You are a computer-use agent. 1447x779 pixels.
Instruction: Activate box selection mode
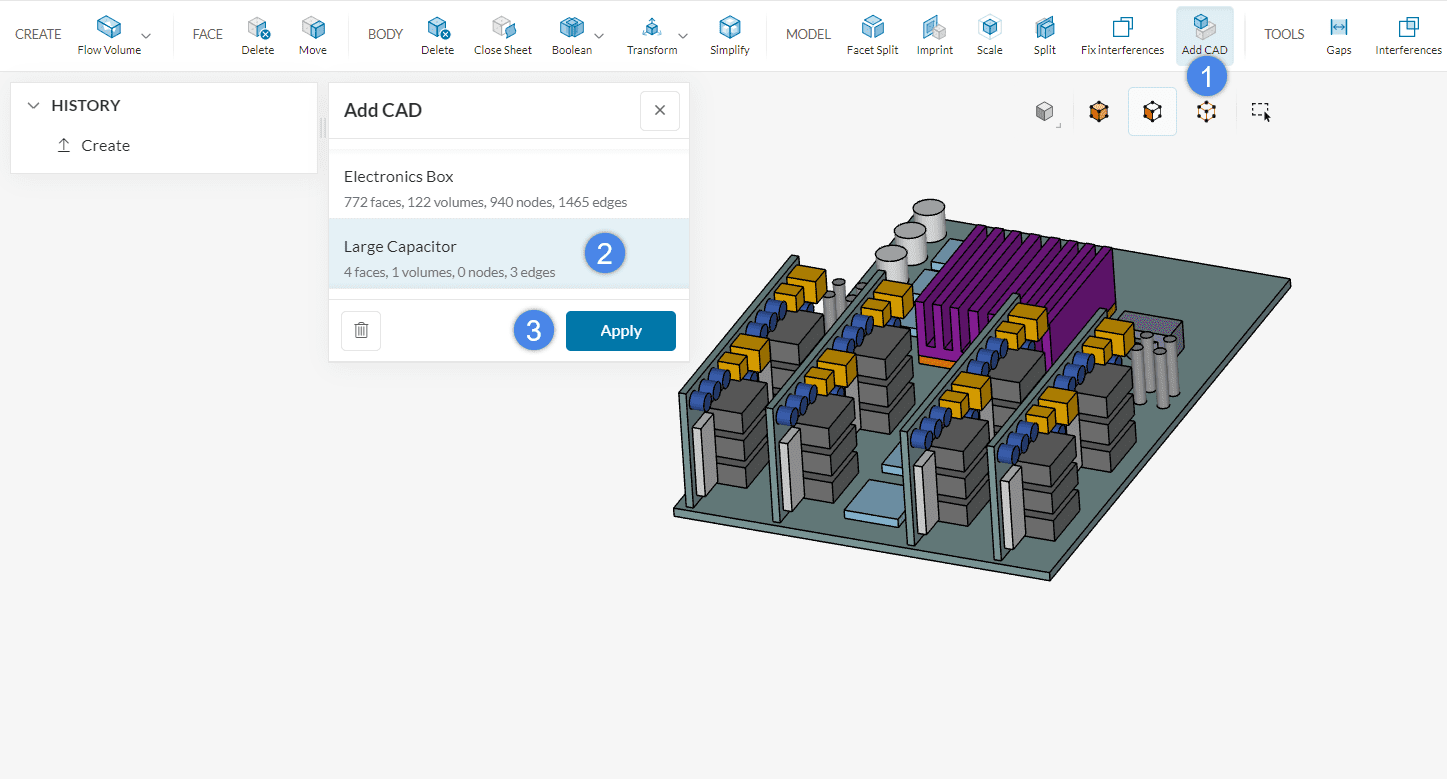1260,111
